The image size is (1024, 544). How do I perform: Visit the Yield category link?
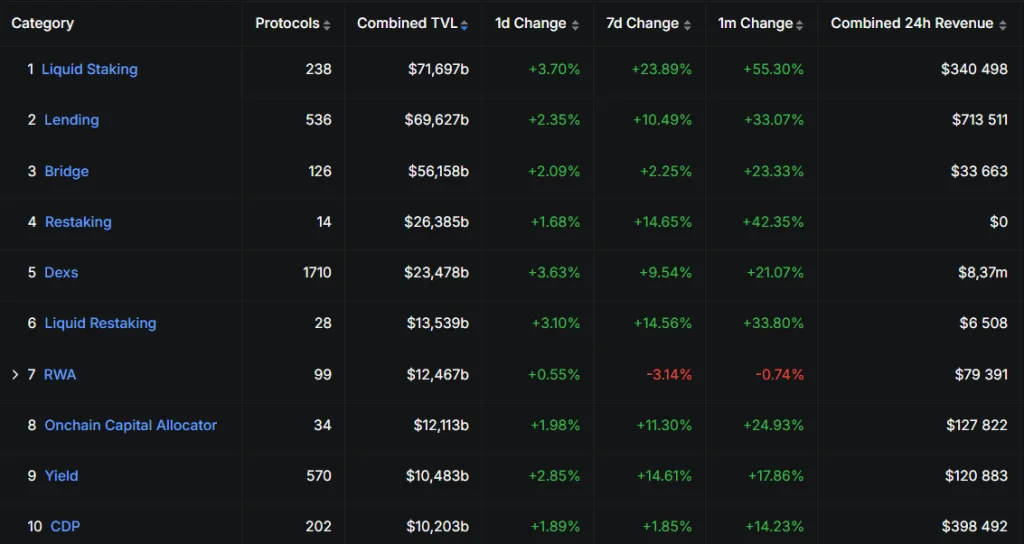[61, 476]
